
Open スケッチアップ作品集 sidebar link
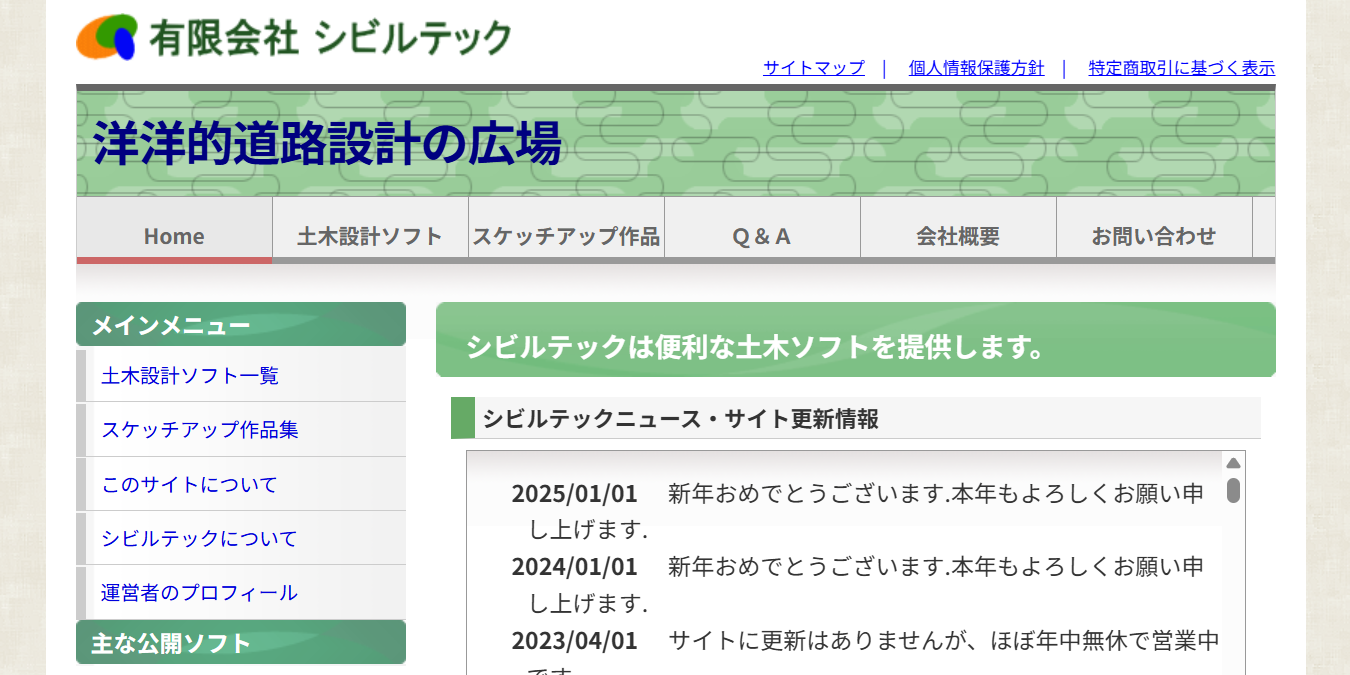point(200,430)
